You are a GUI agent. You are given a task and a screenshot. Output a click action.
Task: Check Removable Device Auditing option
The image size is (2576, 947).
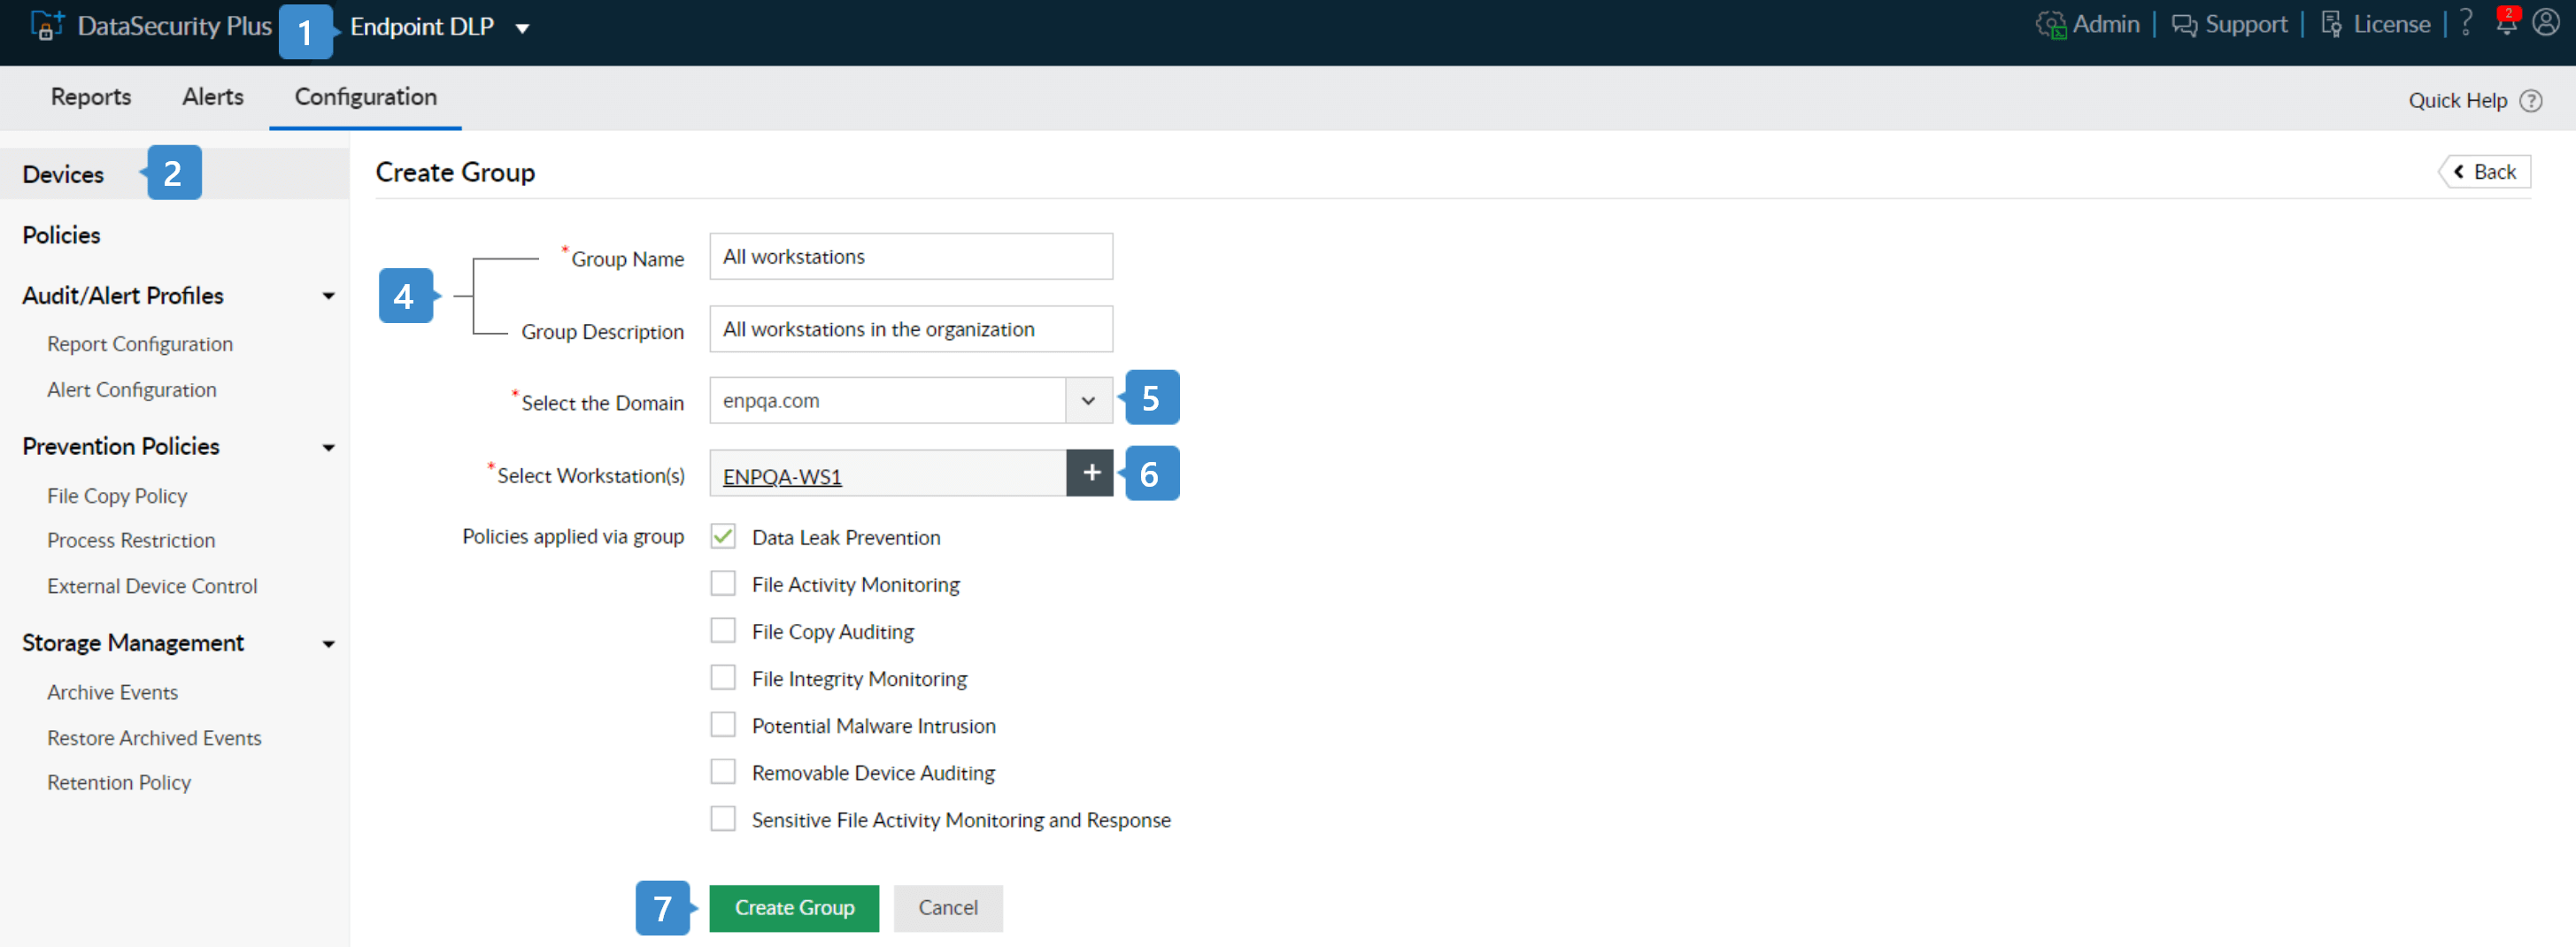coord(723,772)
